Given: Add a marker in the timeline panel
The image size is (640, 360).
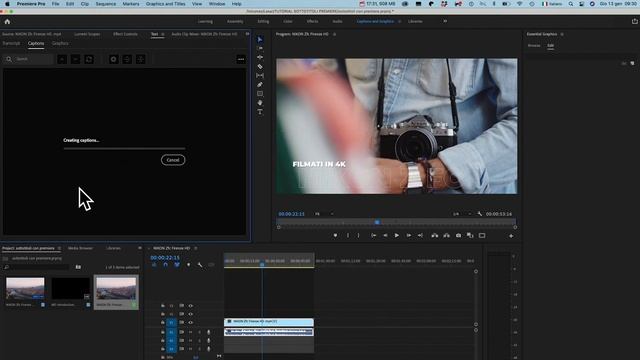Looking at the screenshot, I should point(188,265).
